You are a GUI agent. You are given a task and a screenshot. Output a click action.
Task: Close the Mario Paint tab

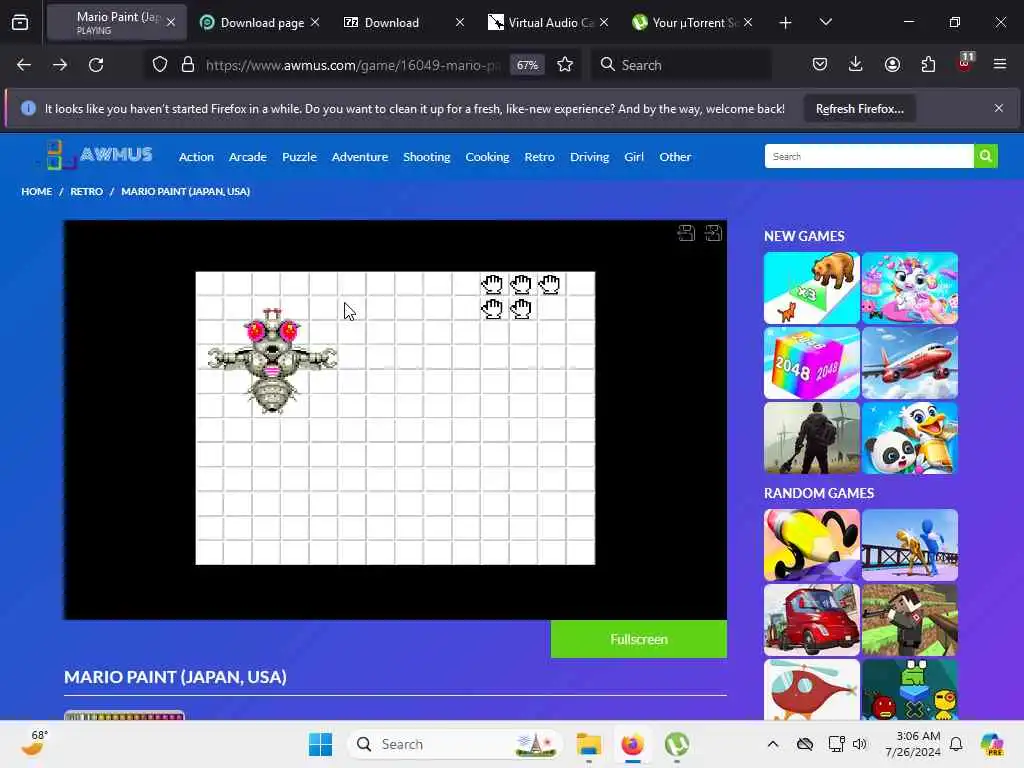(171, 22)
